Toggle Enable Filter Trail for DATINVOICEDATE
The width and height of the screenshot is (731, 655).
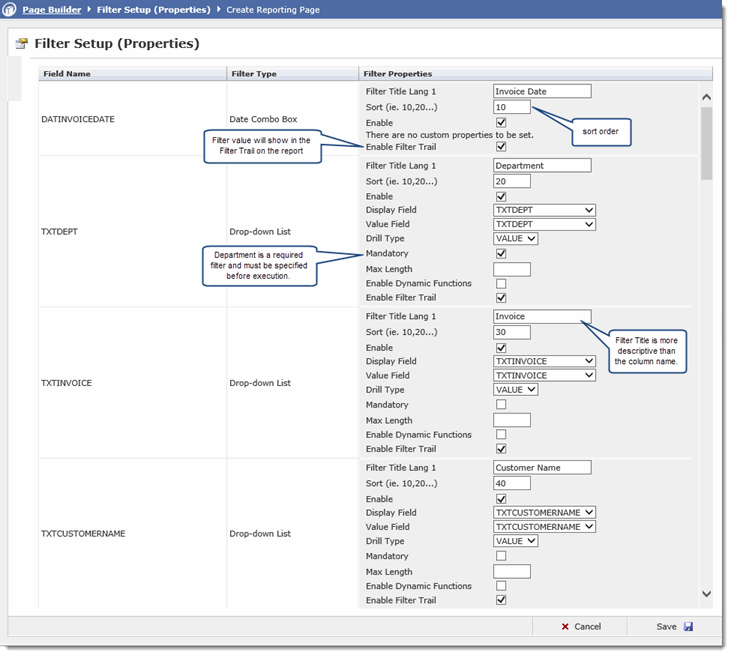tap(501, 147)
